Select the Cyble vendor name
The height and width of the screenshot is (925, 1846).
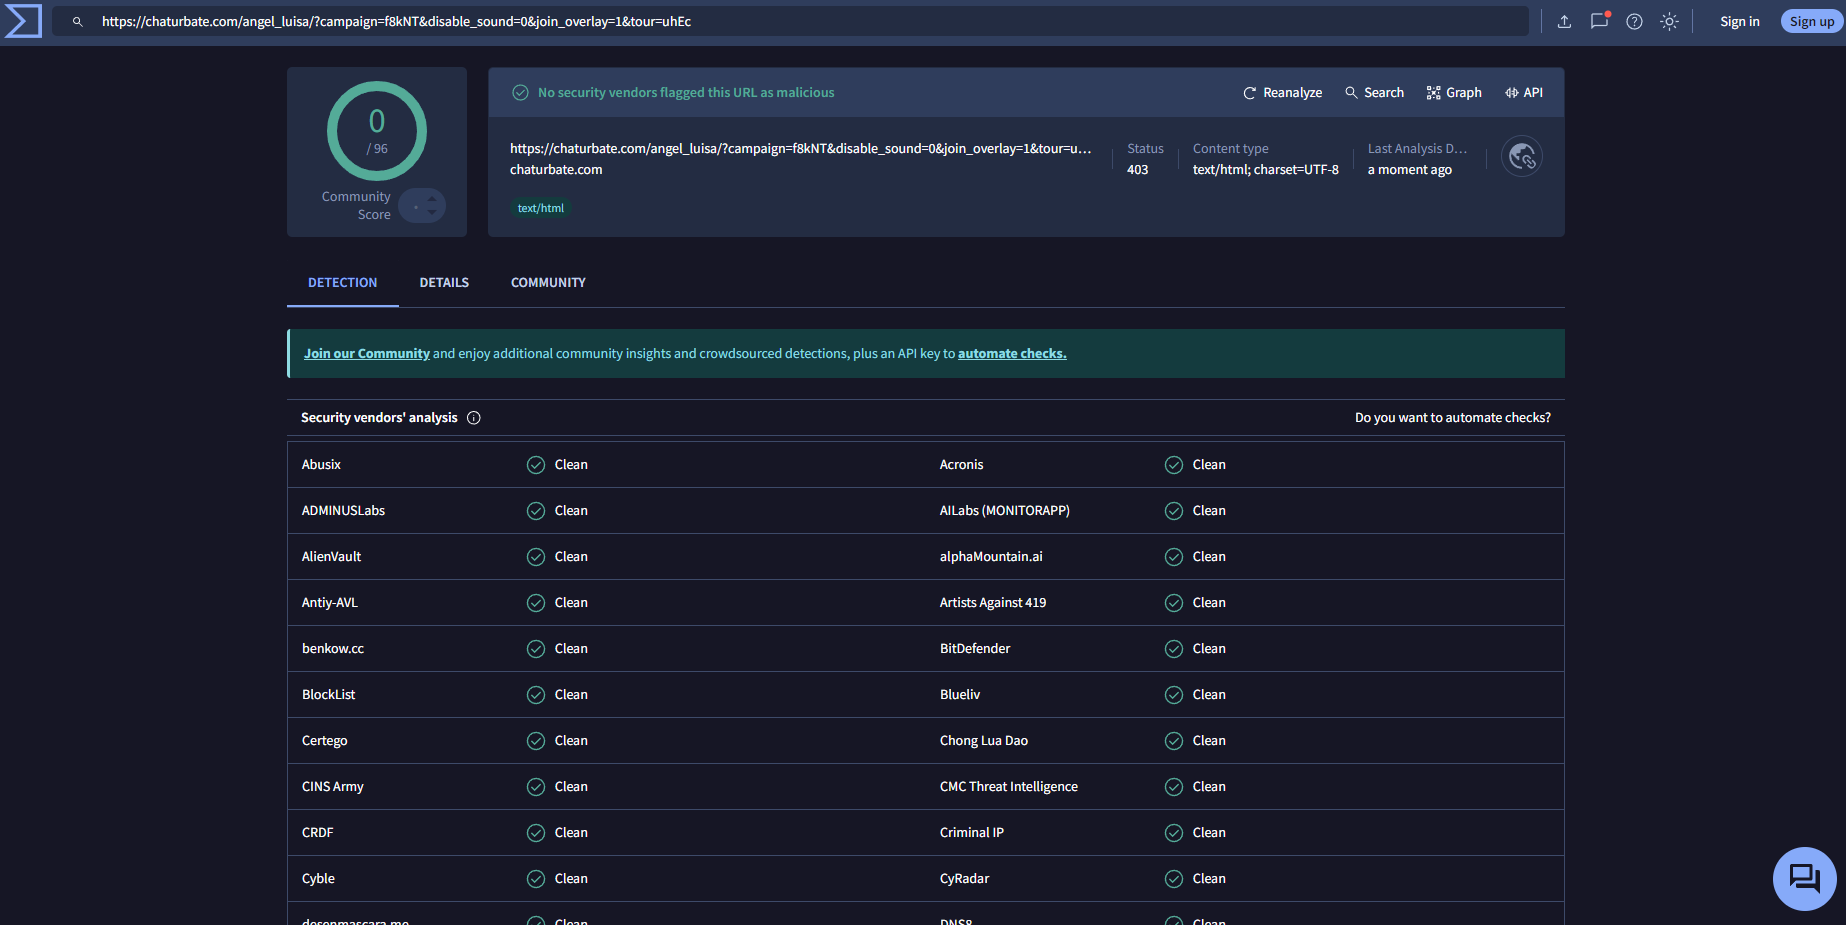click(318, 879)
